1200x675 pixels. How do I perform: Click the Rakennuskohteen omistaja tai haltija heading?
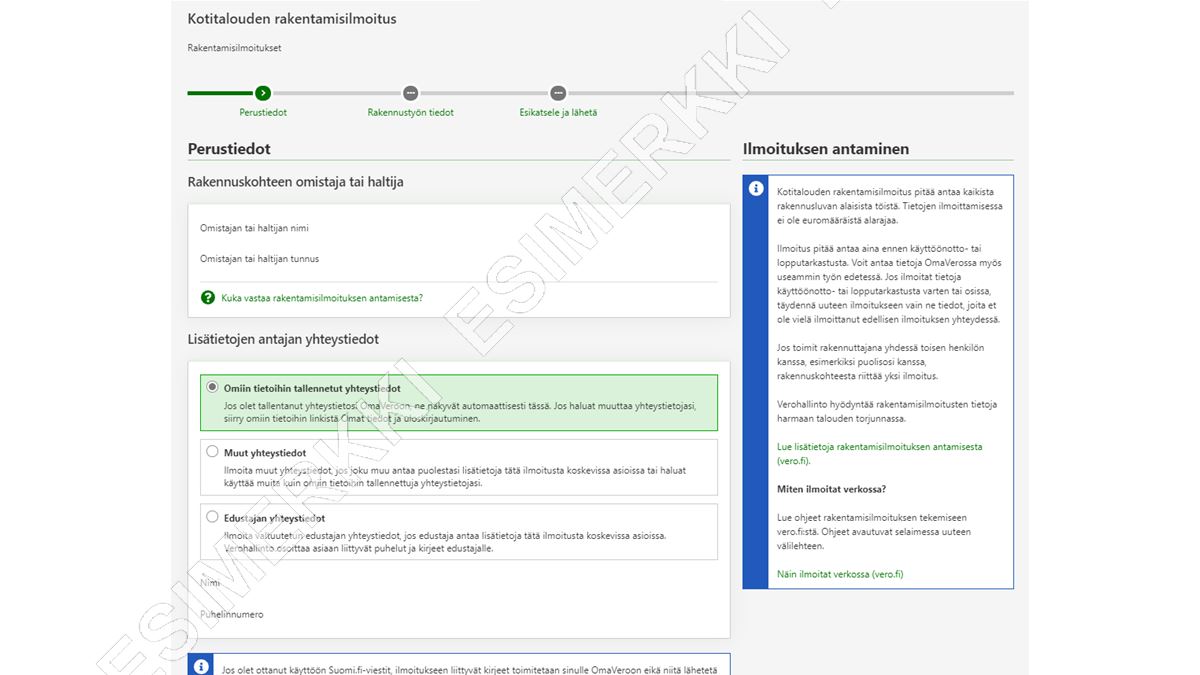coord(296,182)
